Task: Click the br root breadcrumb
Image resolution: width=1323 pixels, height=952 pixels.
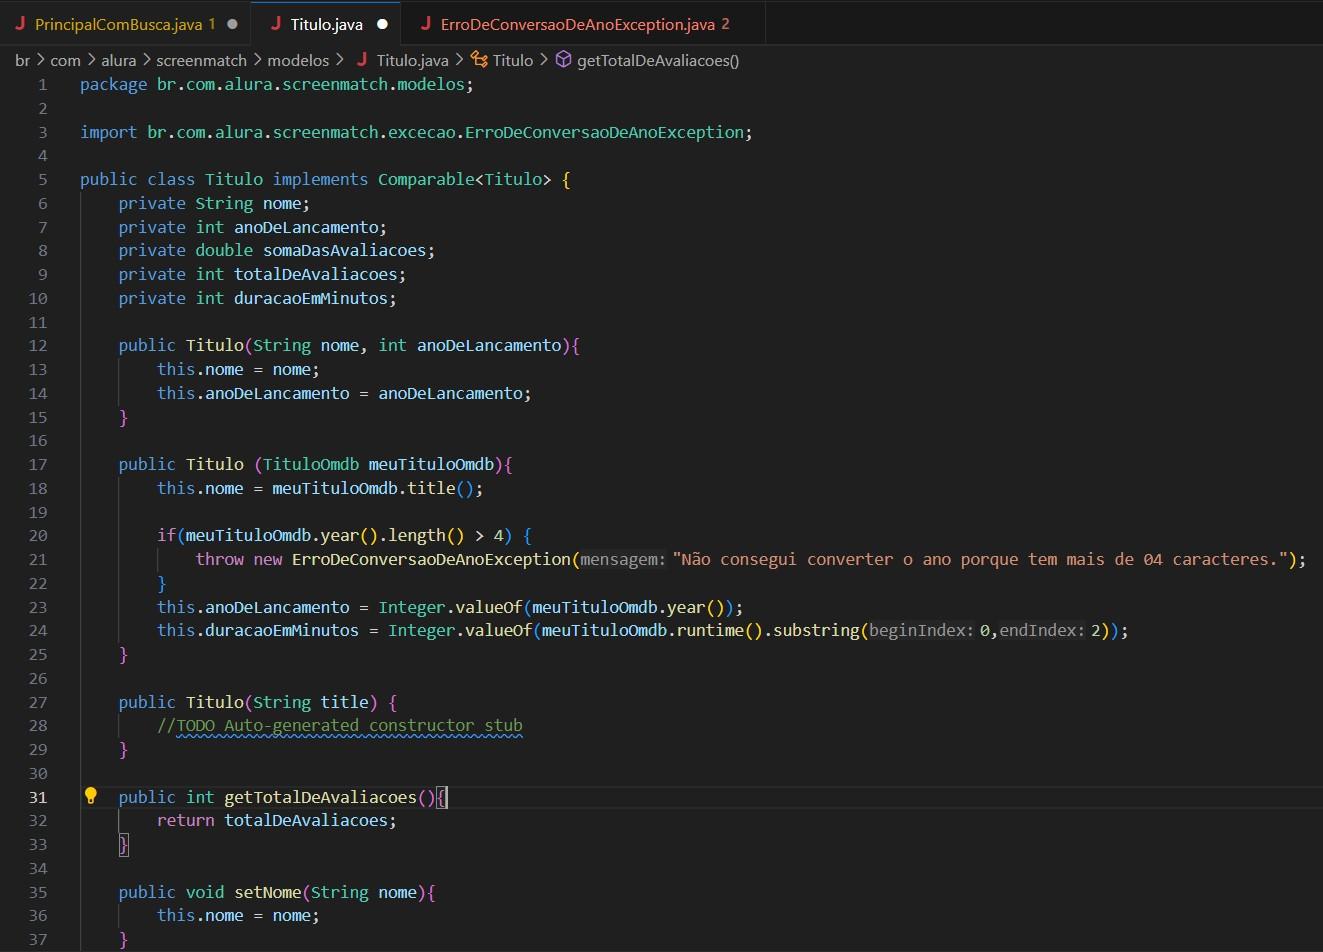Action: tap(22, 60)
